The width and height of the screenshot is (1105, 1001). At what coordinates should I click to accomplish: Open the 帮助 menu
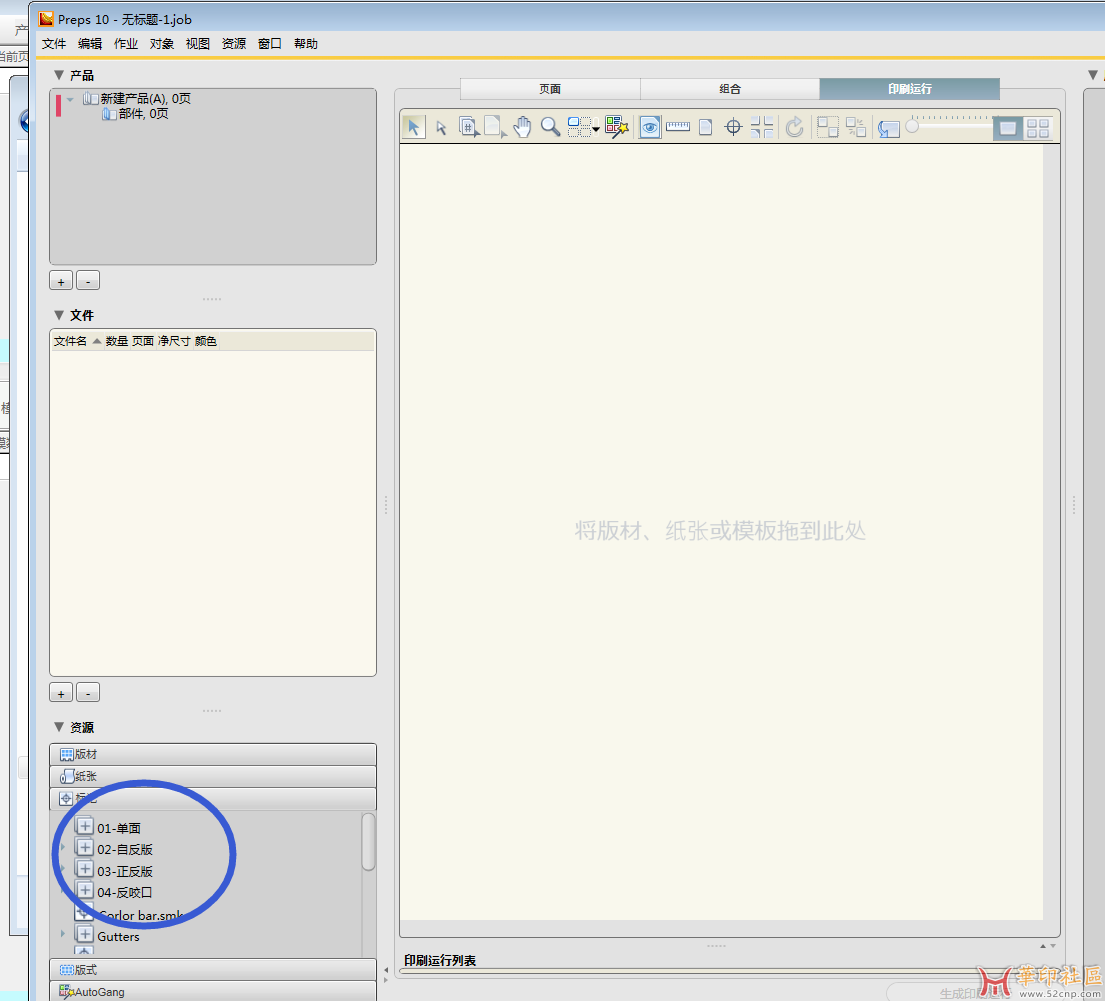click(305, 44)
